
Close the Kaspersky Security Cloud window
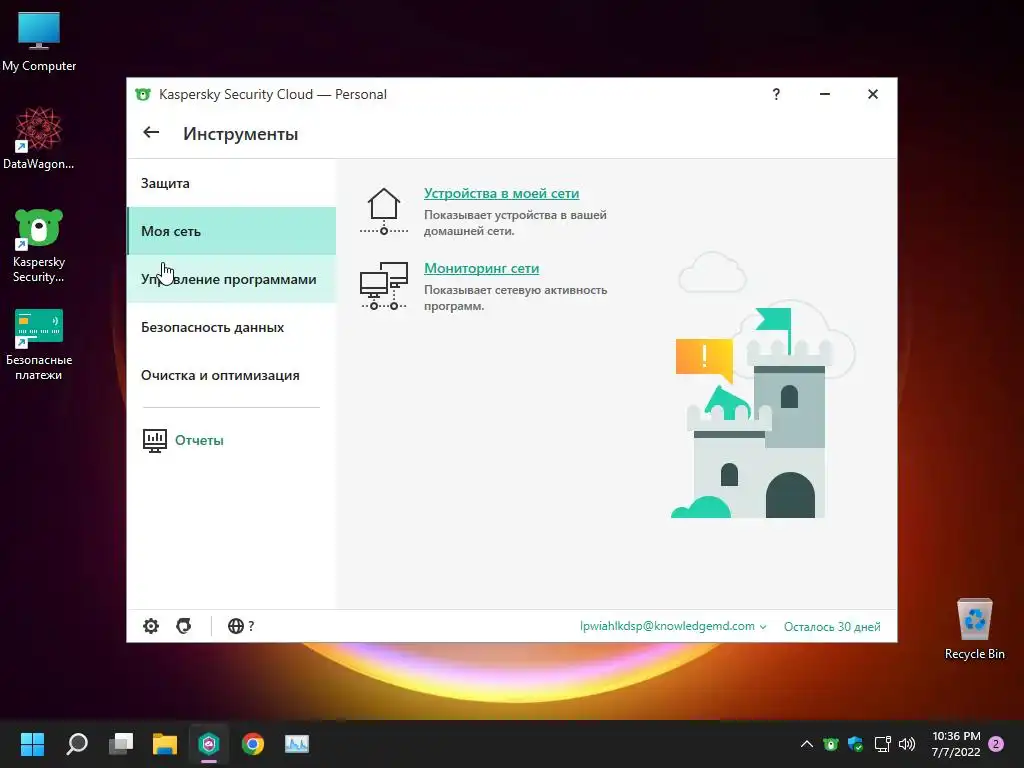(872, 94)
